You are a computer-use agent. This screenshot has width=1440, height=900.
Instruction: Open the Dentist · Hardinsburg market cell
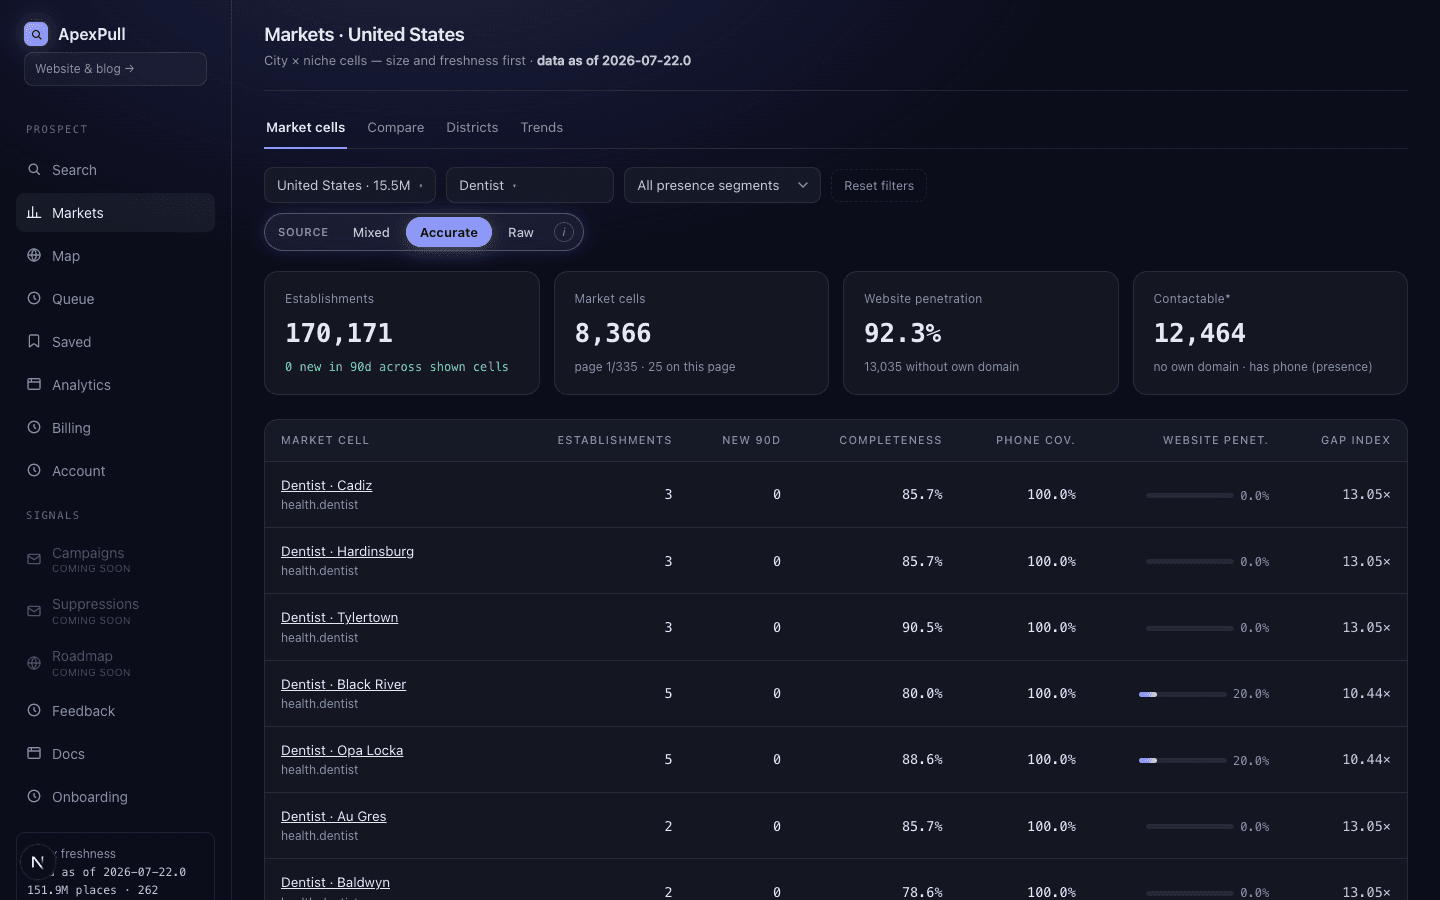[347, 552]
